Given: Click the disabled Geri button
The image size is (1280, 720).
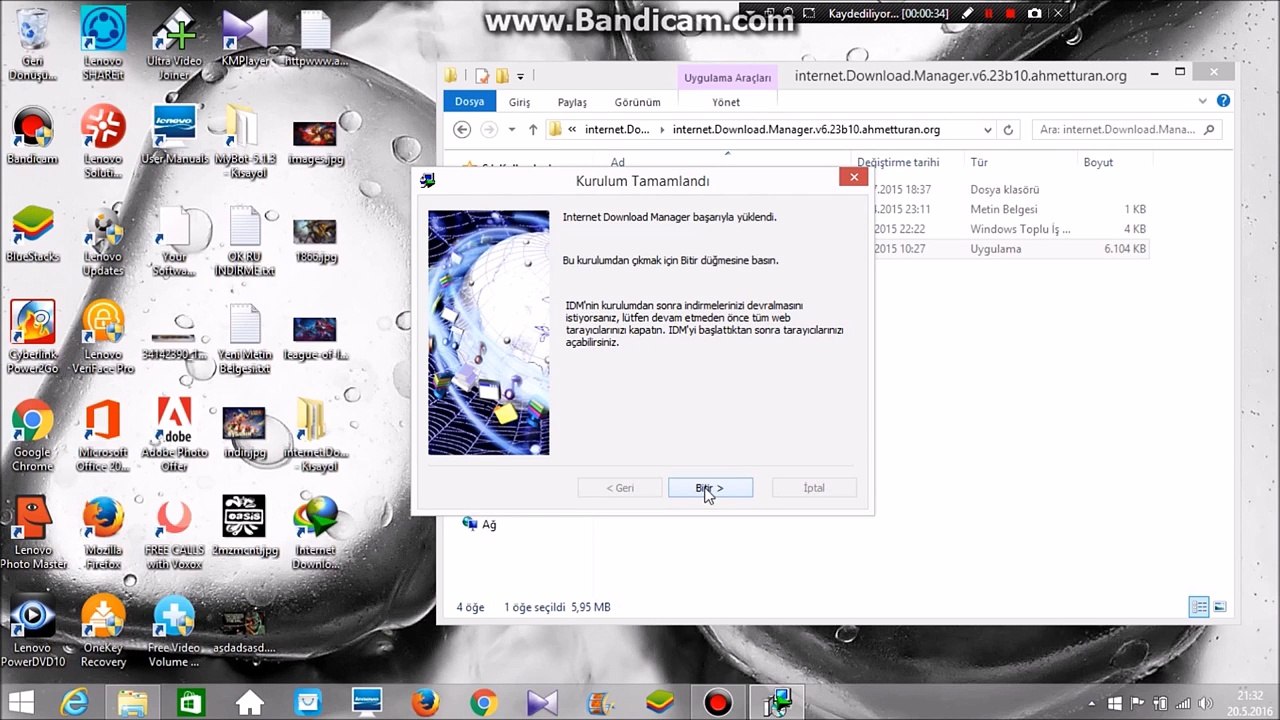Looking at the screenshot, I should pos(620,488).
